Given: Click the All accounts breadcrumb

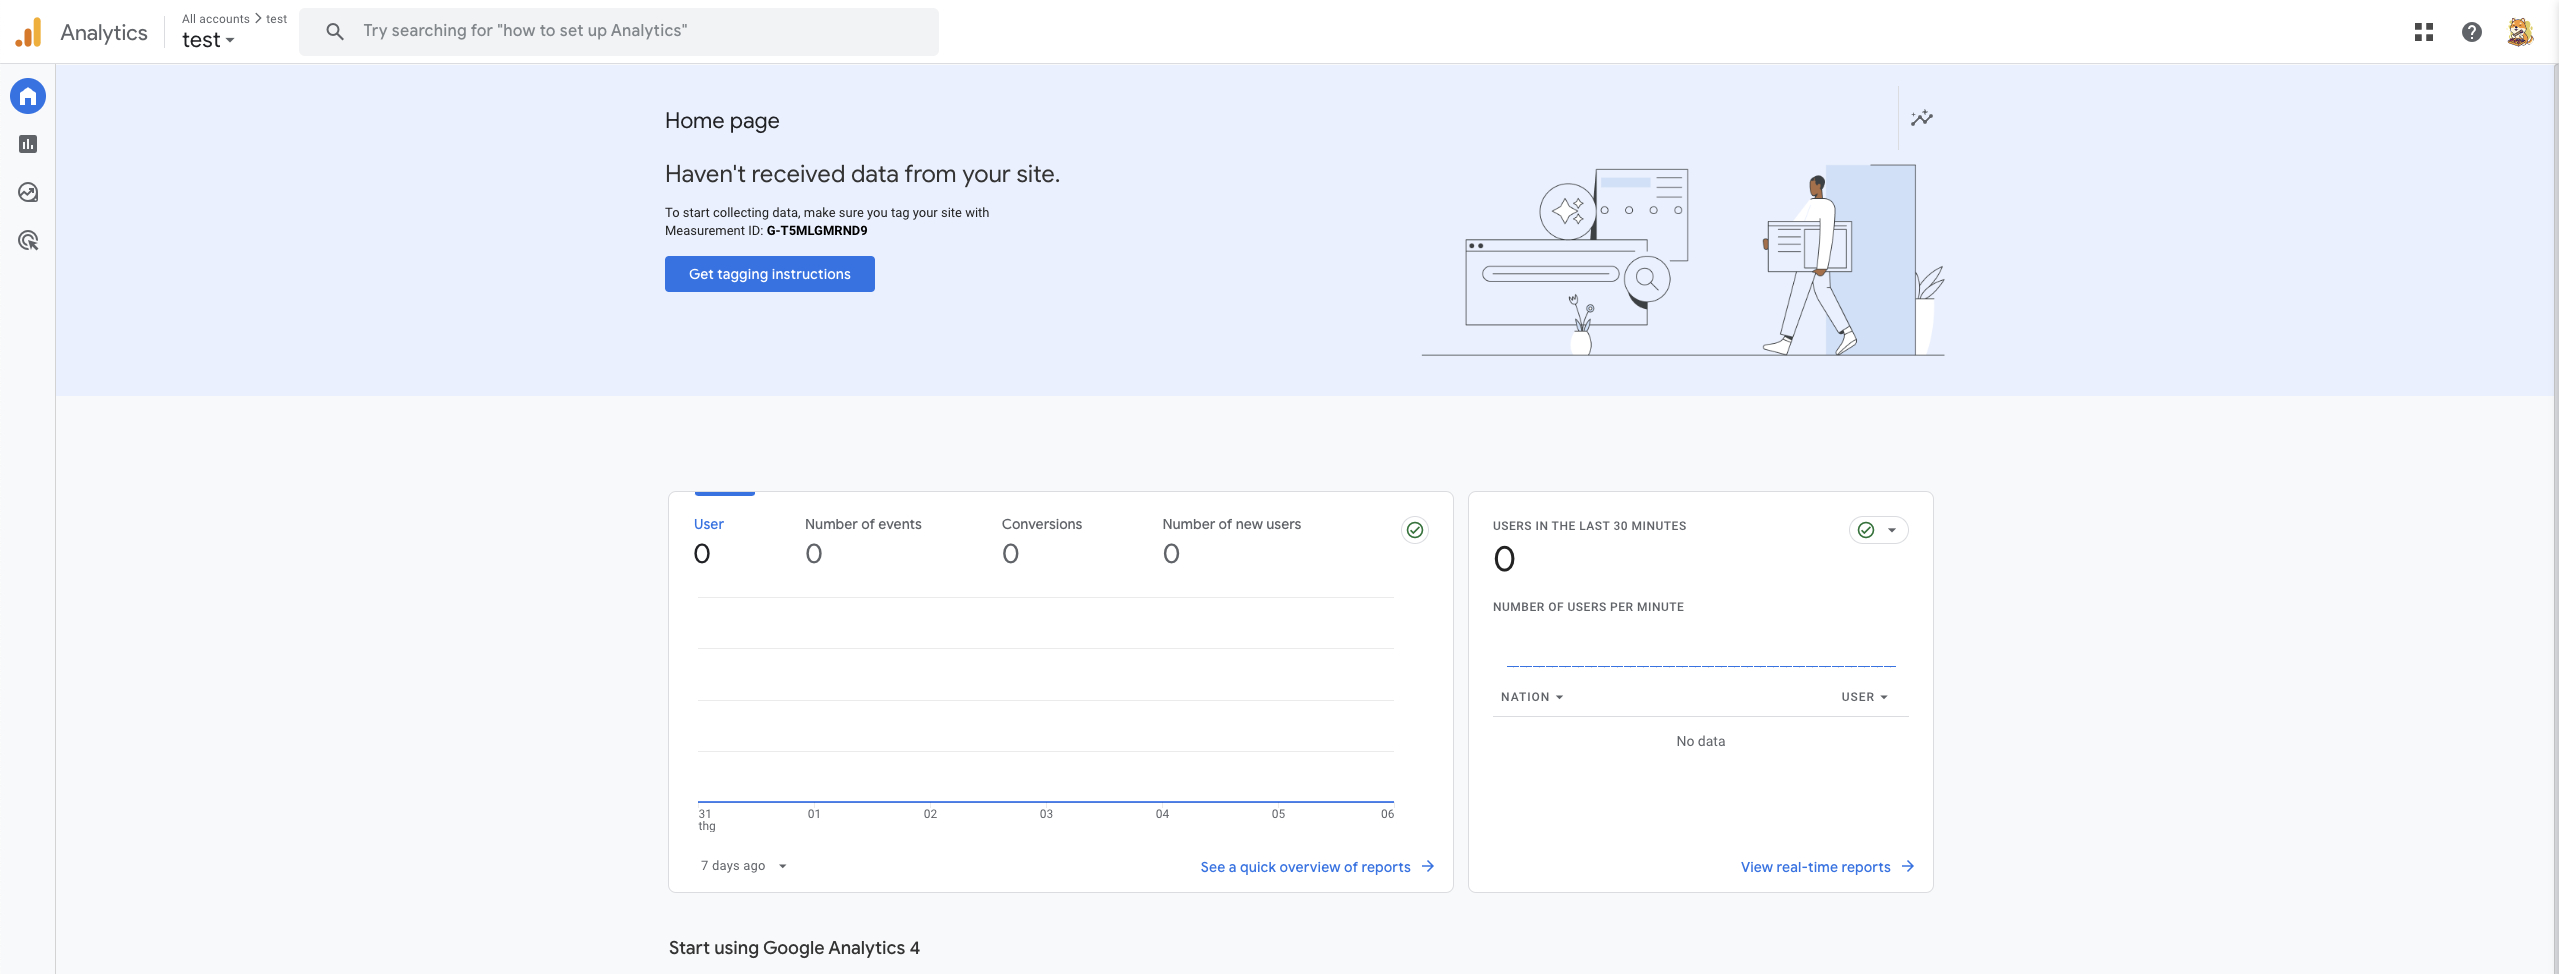Looking at the screenshot, I should (216, 19).
